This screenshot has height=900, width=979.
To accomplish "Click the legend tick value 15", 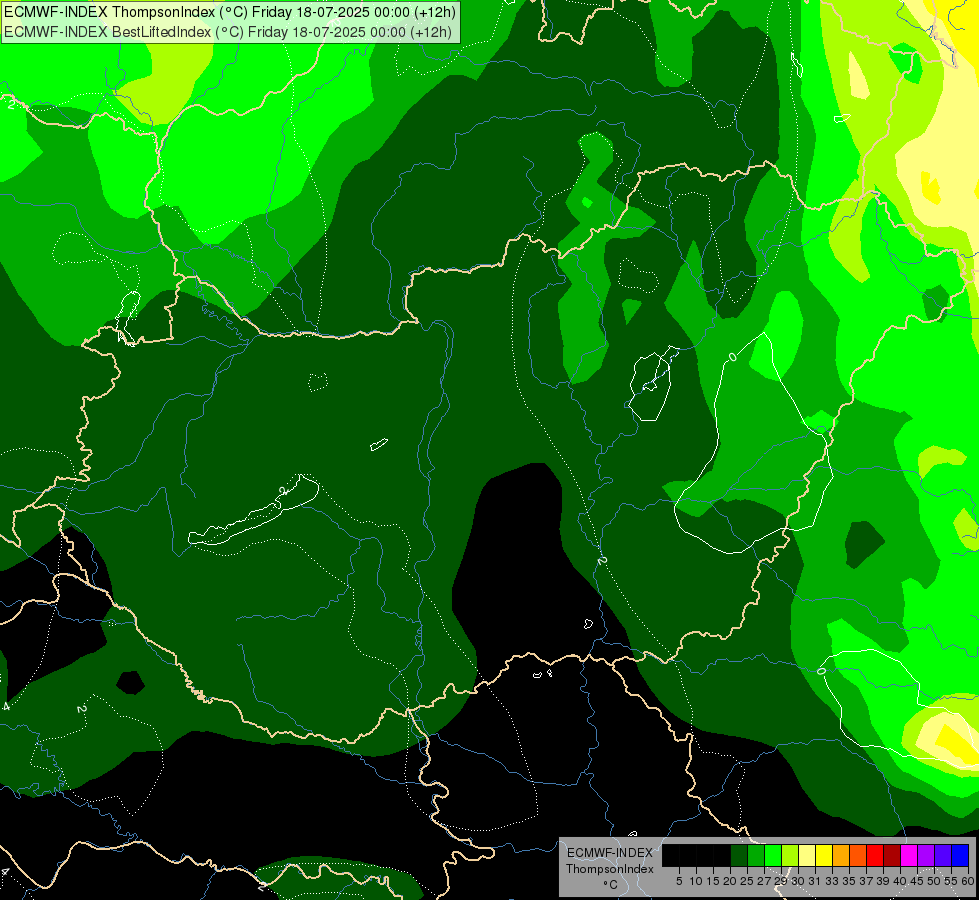I will point(713,881).
